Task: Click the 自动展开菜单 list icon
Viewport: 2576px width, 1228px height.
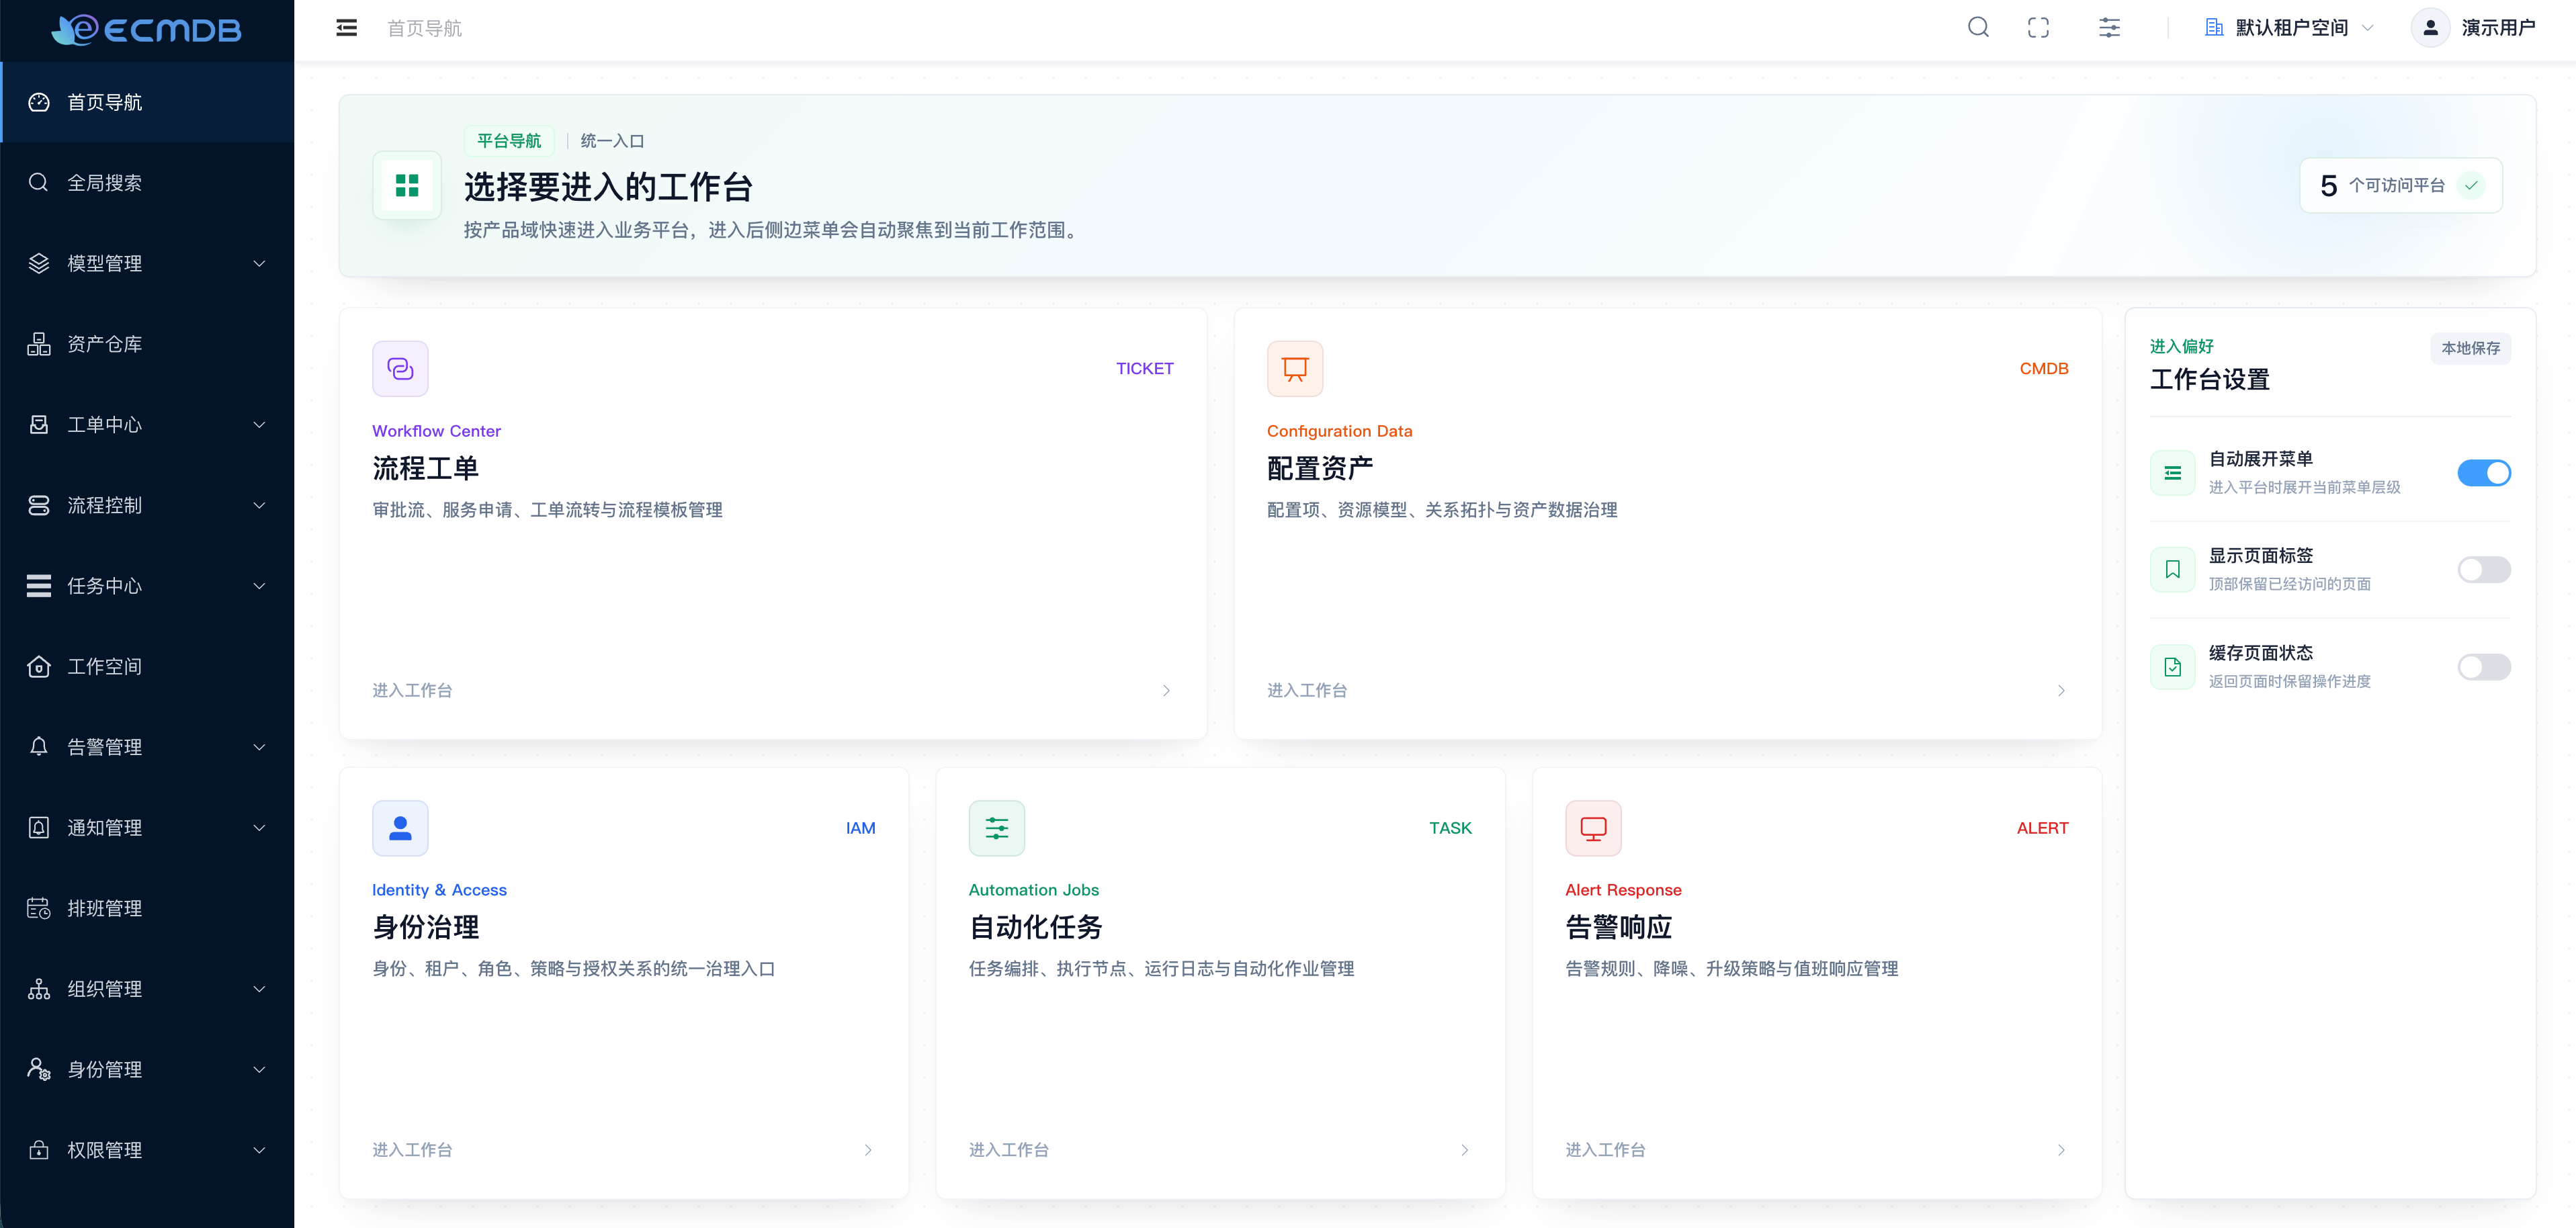Action: coord(2172,473)
